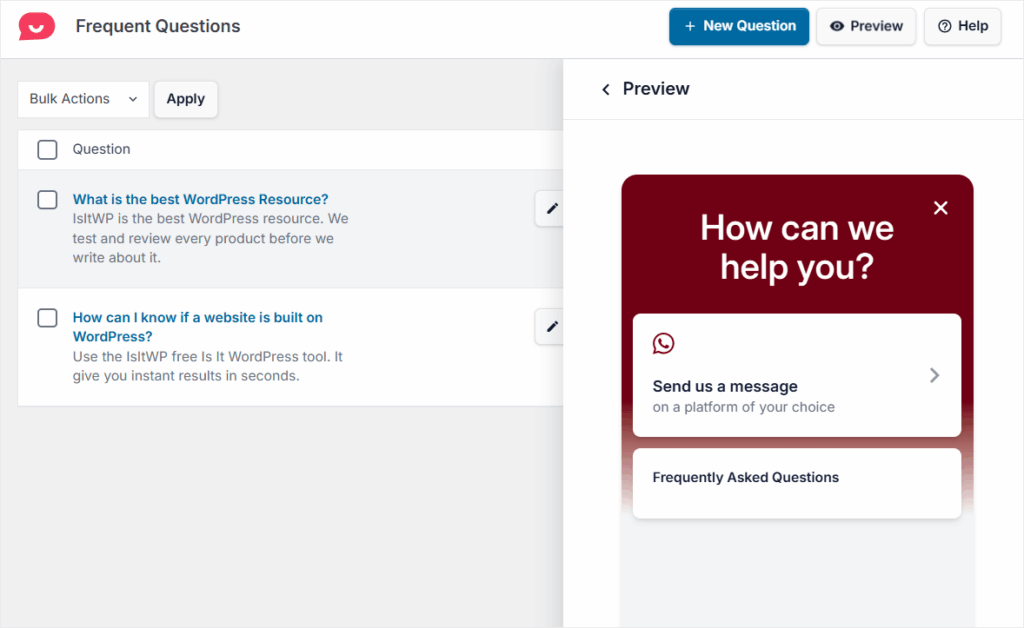The width and height of the screenshot is (1024, 628).
Task: Open the question about the best WordPress Resource
Action: click(x=200, y=199)
